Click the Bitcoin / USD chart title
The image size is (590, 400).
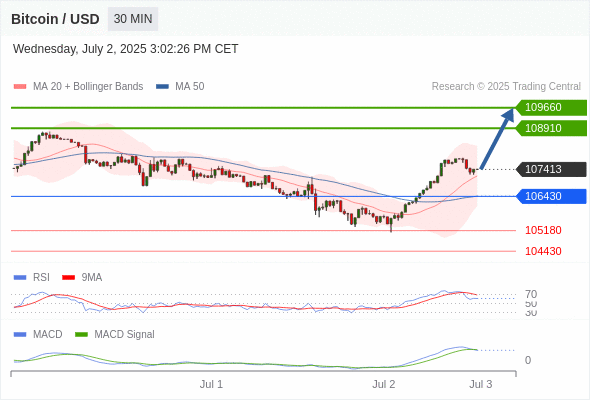pos(55,19)
